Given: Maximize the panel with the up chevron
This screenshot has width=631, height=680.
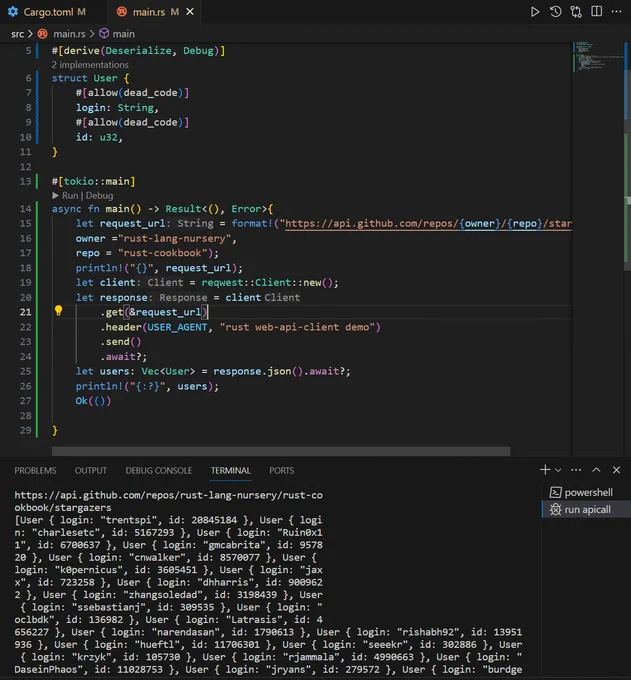Looking at the screenshot, I should 596,470.
